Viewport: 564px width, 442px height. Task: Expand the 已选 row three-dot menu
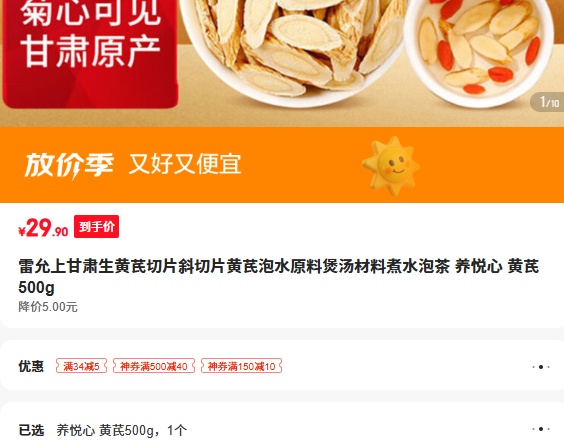(x=541, y=429)
